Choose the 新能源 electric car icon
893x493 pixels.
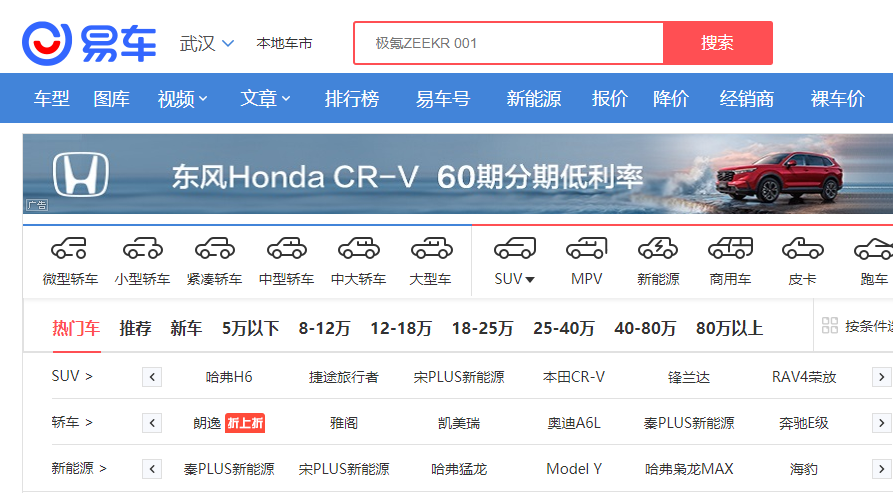coord(658,249)
